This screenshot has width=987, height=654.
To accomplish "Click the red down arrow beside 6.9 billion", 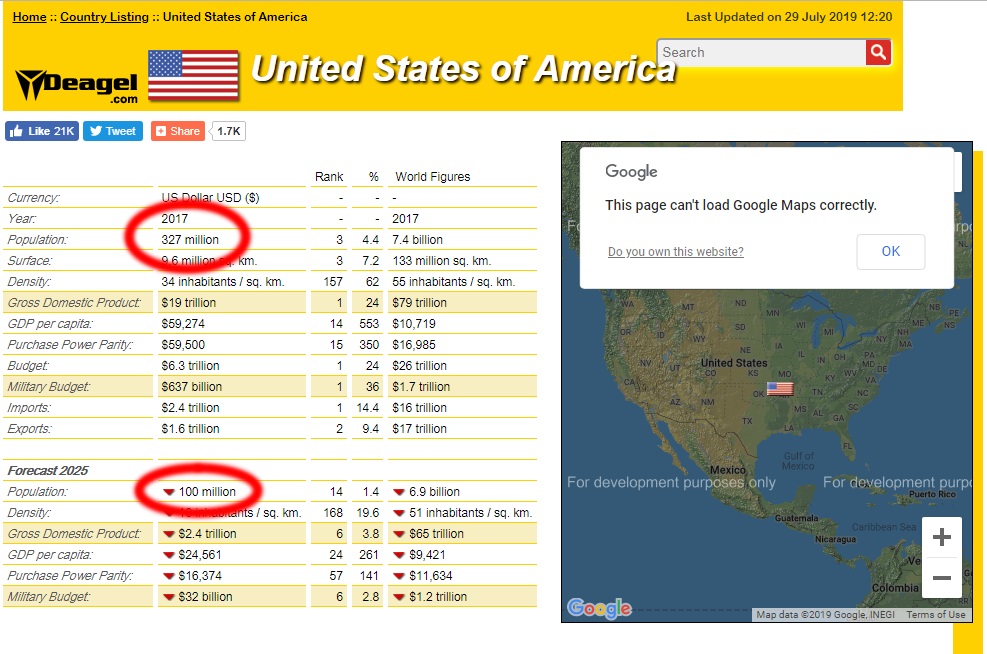I will pyautogui.click(x=399, y=492).
